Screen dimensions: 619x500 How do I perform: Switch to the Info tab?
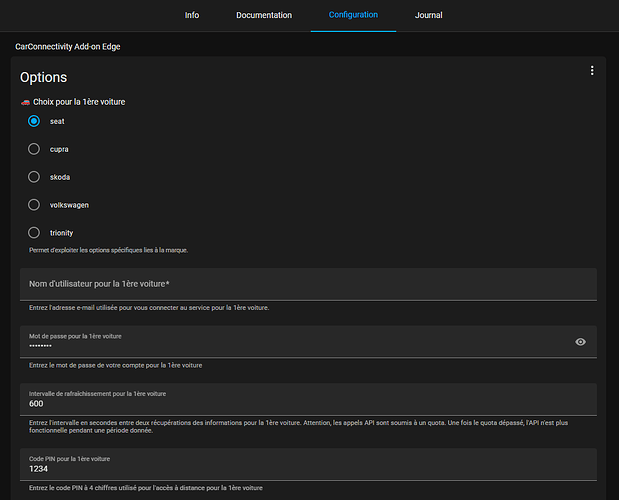point(192,15)
